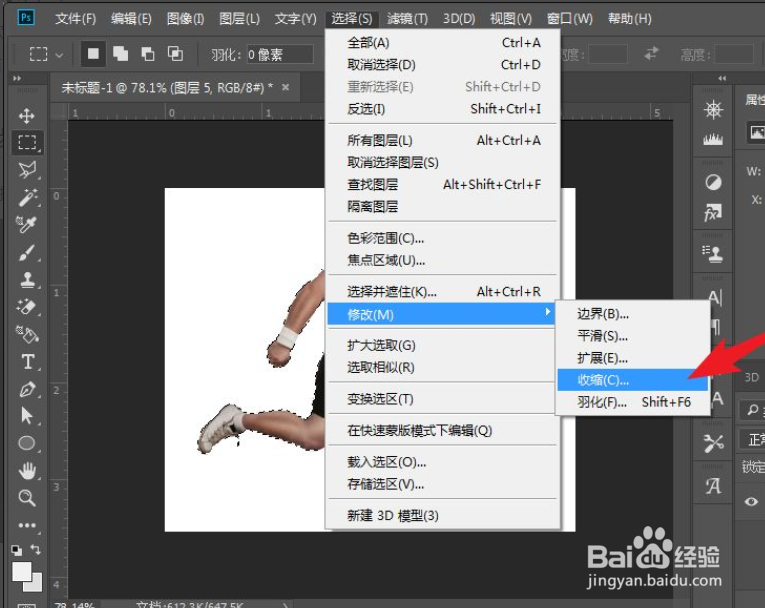765x608 pixels.
Task: Open the Adjustments half-circle panel icon
Action: click(713, 182)
